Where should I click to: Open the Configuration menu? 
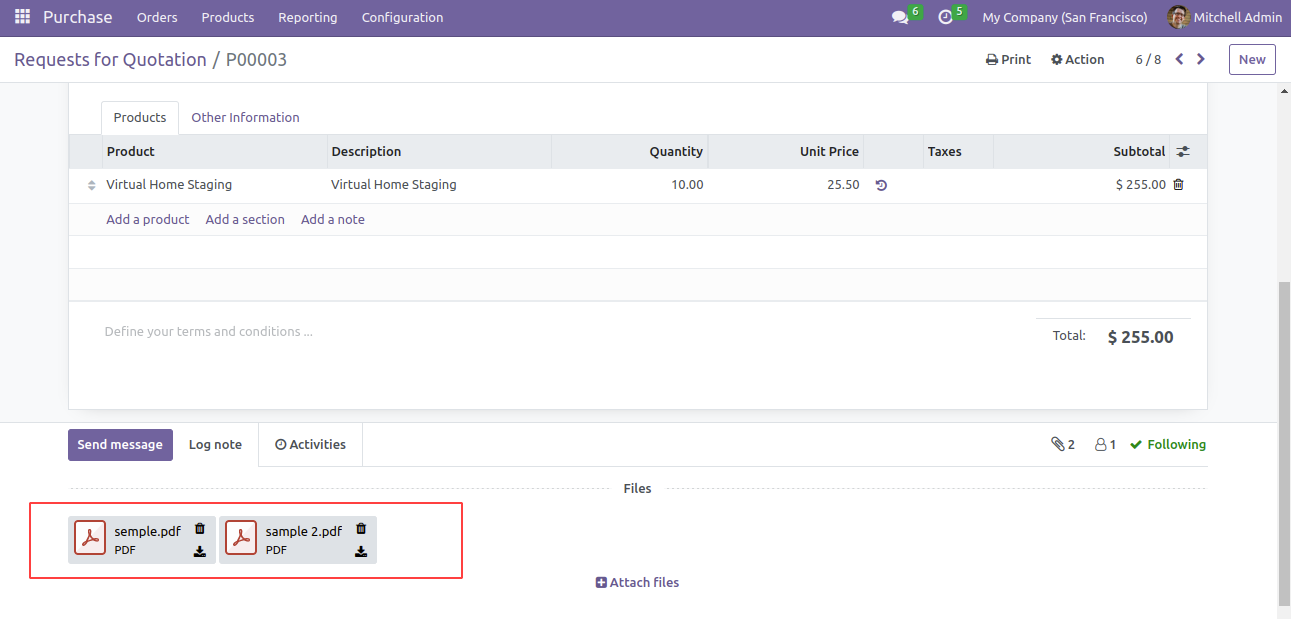(403, 17)
